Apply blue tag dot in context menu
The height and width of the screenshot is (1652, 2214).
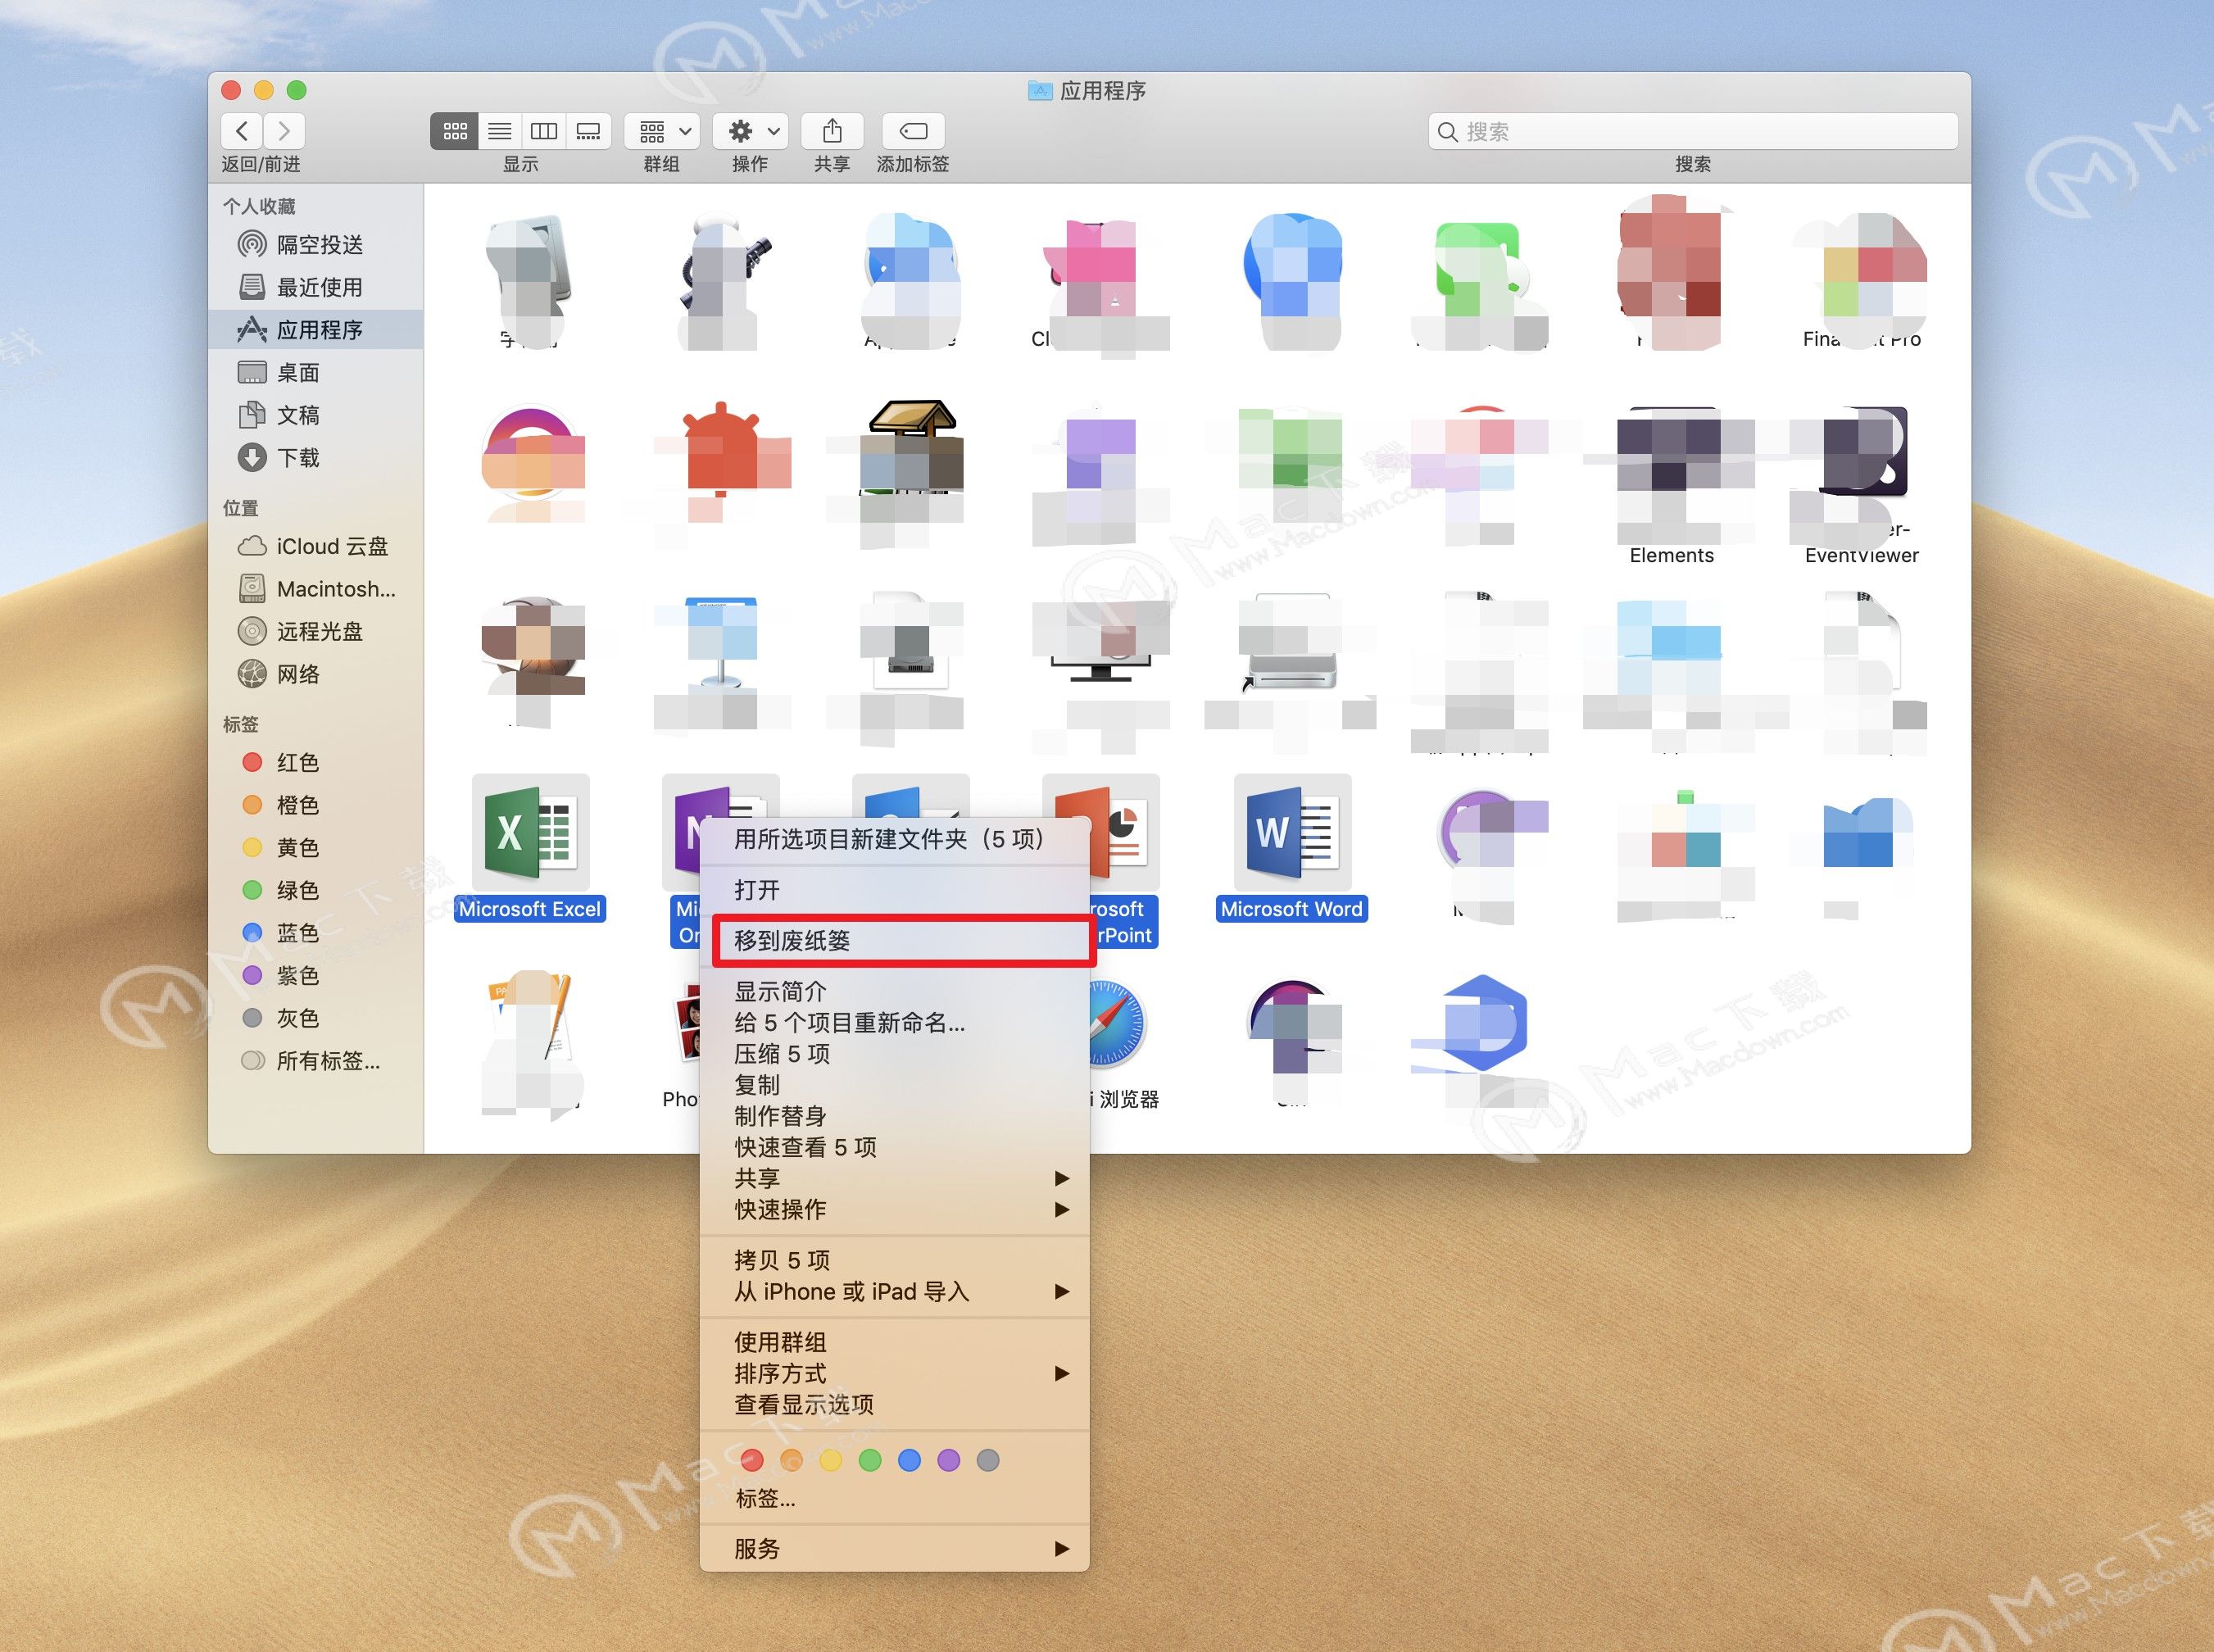(909, 1460)
